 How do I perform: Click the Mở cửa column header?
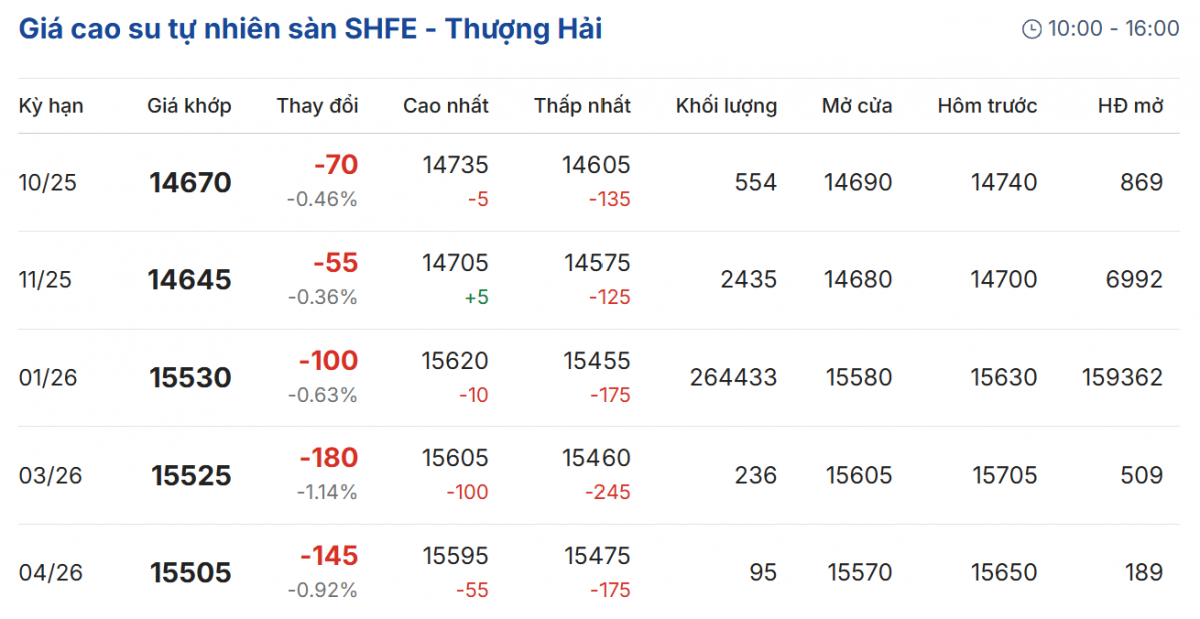(x=857, y=106)
